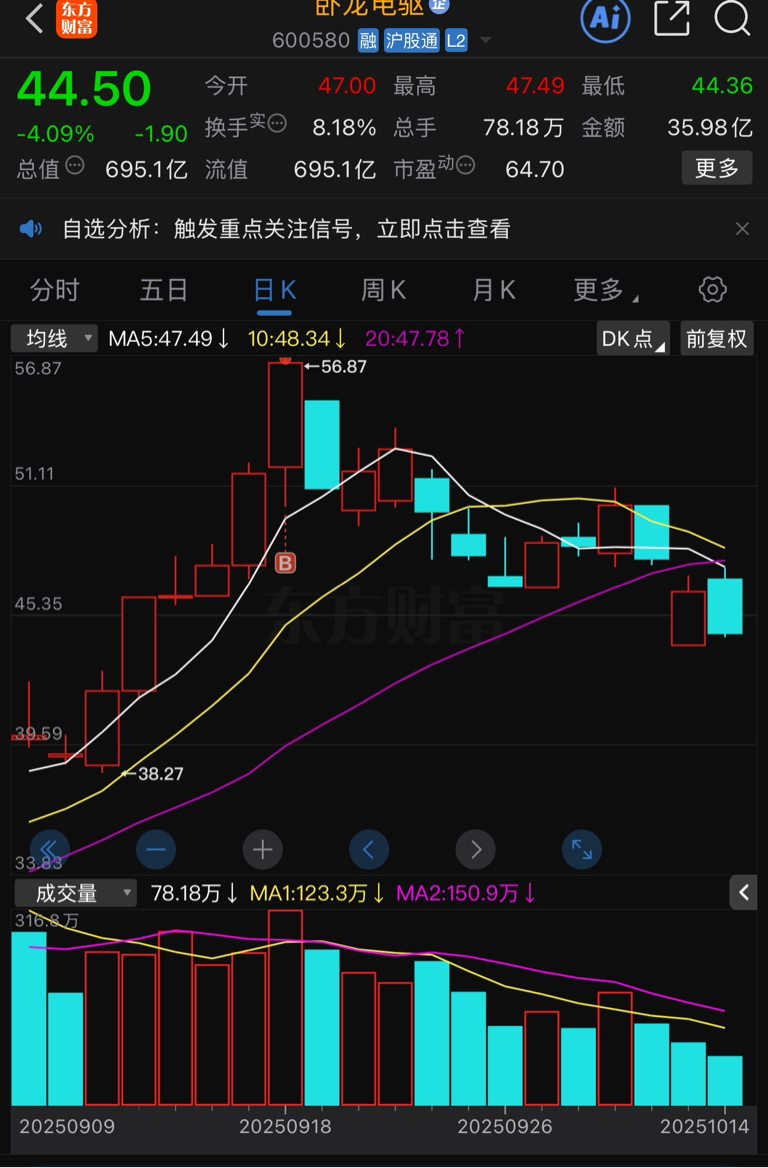Image resolution: width=768 pixels, height=1168 pixels.
Task: Tap the stock code 600580
Action: 311,40
